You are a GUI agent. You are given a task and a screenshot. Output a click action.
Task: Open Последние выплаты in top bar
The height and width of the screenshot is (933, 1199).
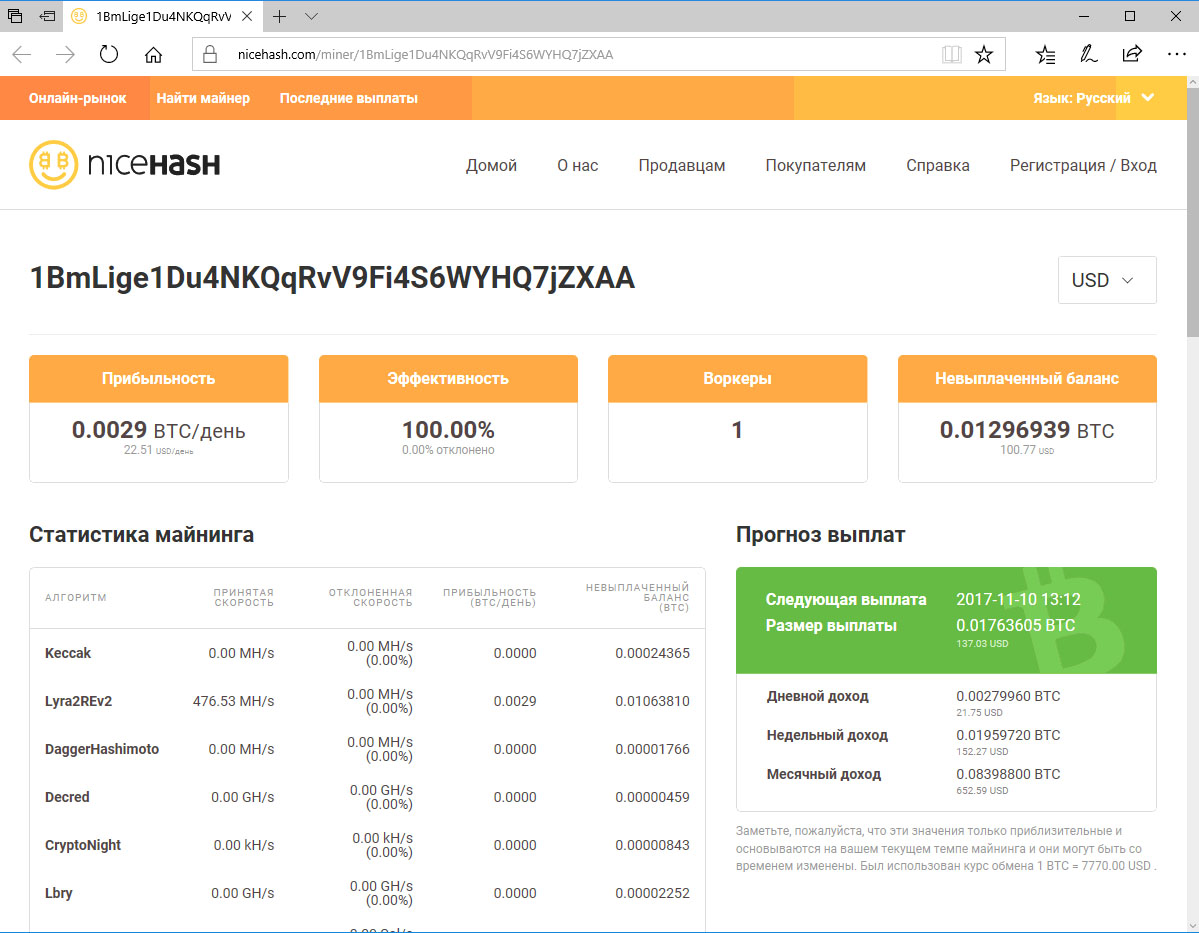tap(349, 98)
